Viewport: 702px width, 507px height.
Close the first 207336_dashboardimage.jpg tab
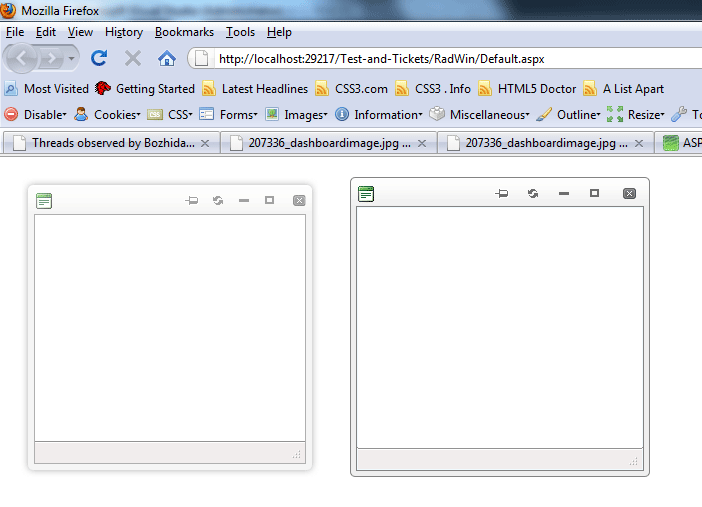point(422,143)
